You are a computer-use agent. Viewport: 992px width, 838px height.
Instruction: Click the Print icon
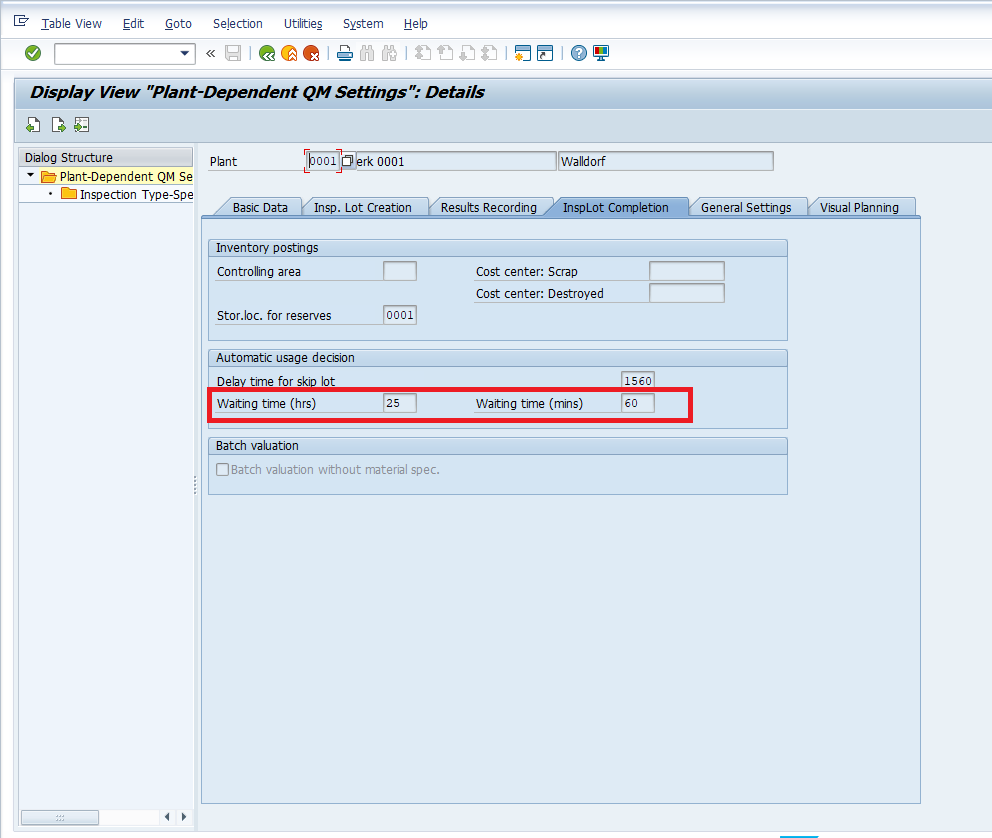pos(345,53)
